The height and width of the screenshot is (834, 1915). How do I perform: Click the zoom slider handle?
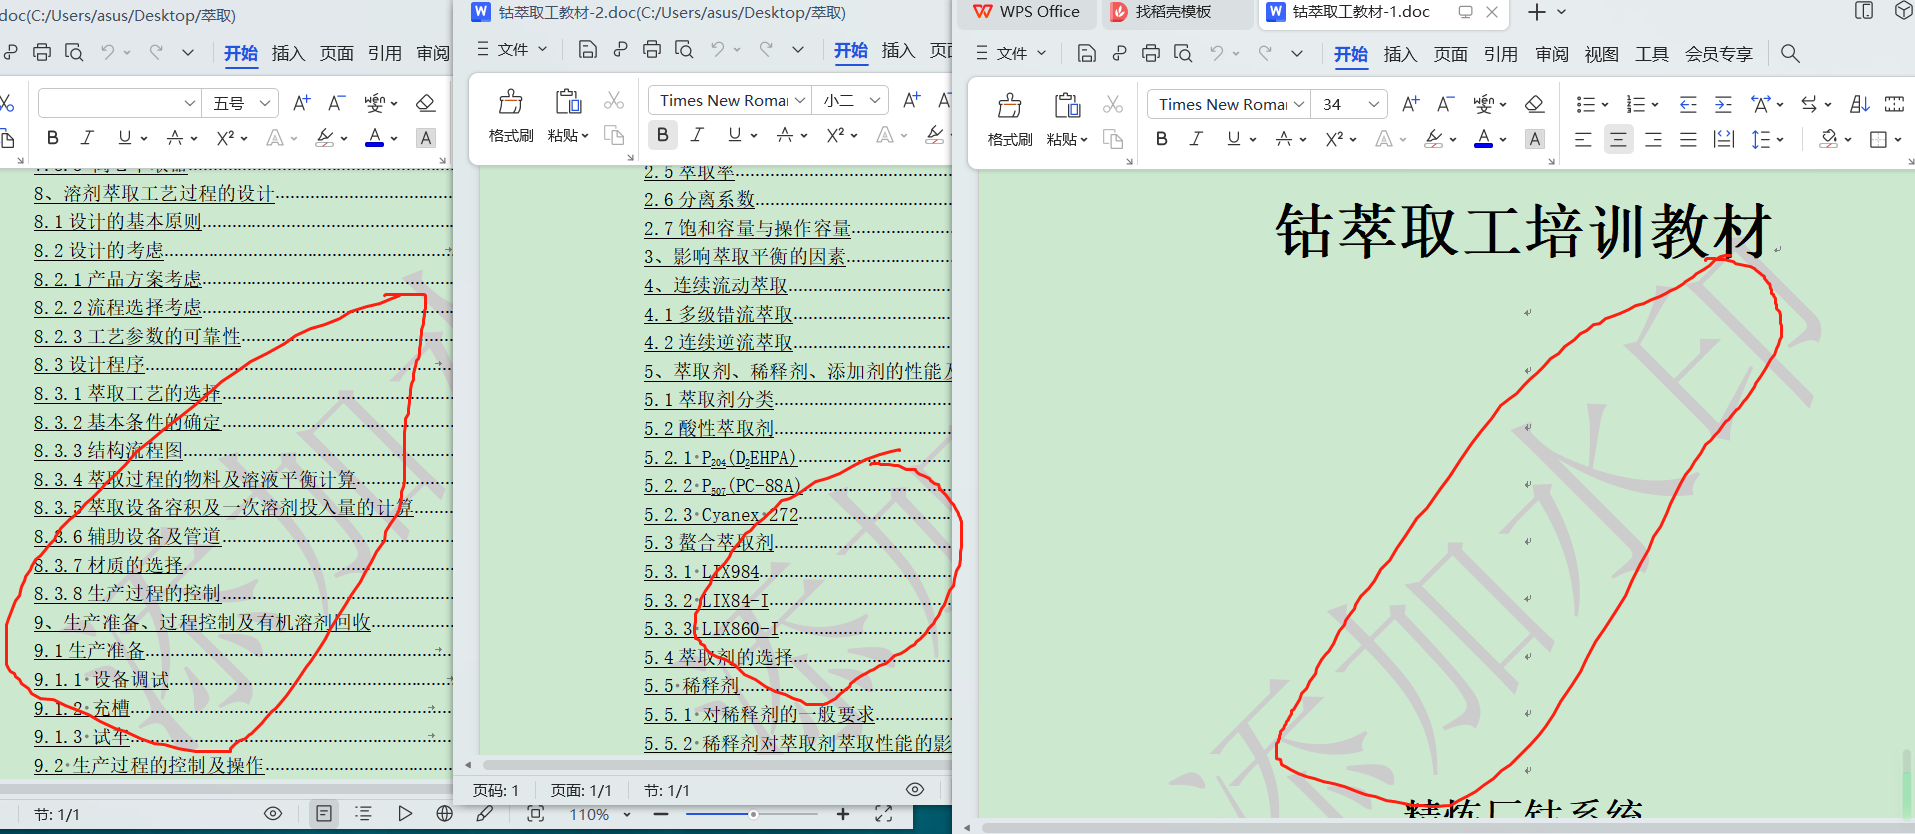[x=753, y=814]
